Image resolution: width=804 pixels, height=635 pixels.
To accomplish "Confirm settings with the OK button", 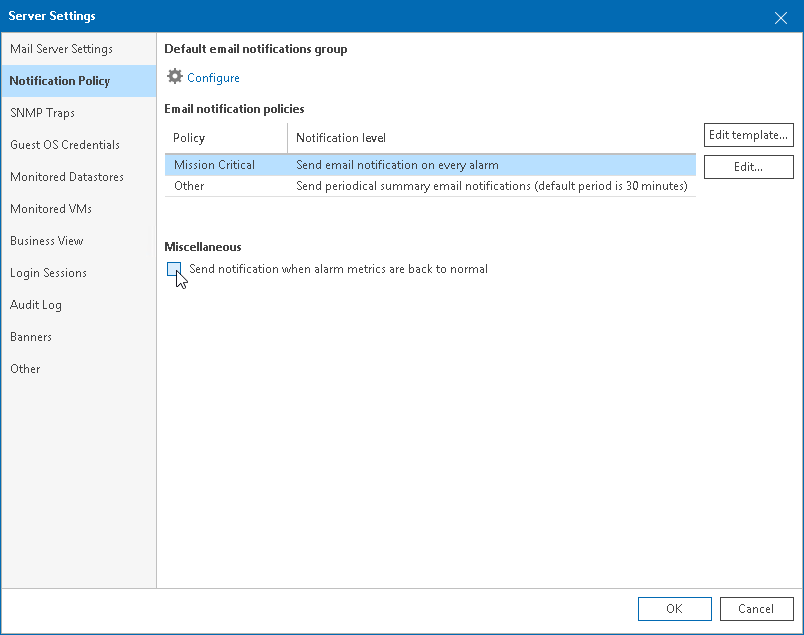I will point(674,608).
